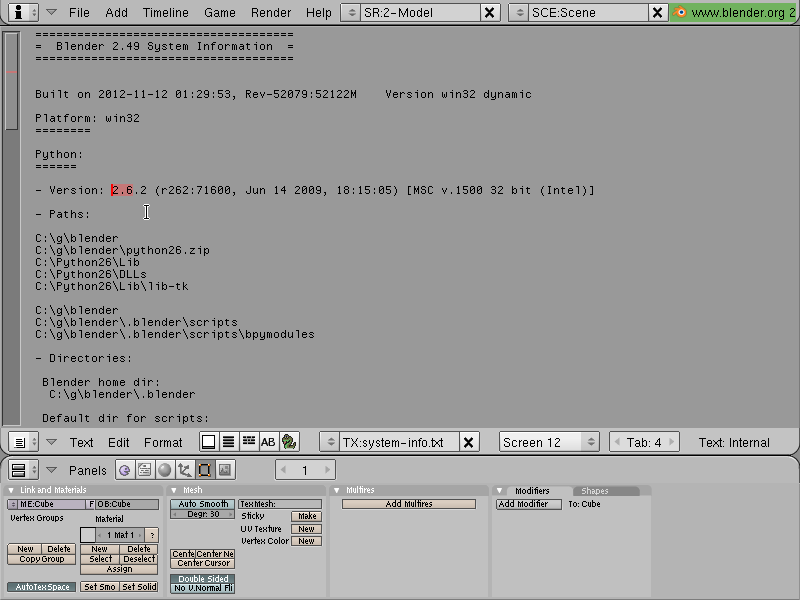The image size is (800, 600).
Task: Increase the current frame number
Action: [327, 470]
